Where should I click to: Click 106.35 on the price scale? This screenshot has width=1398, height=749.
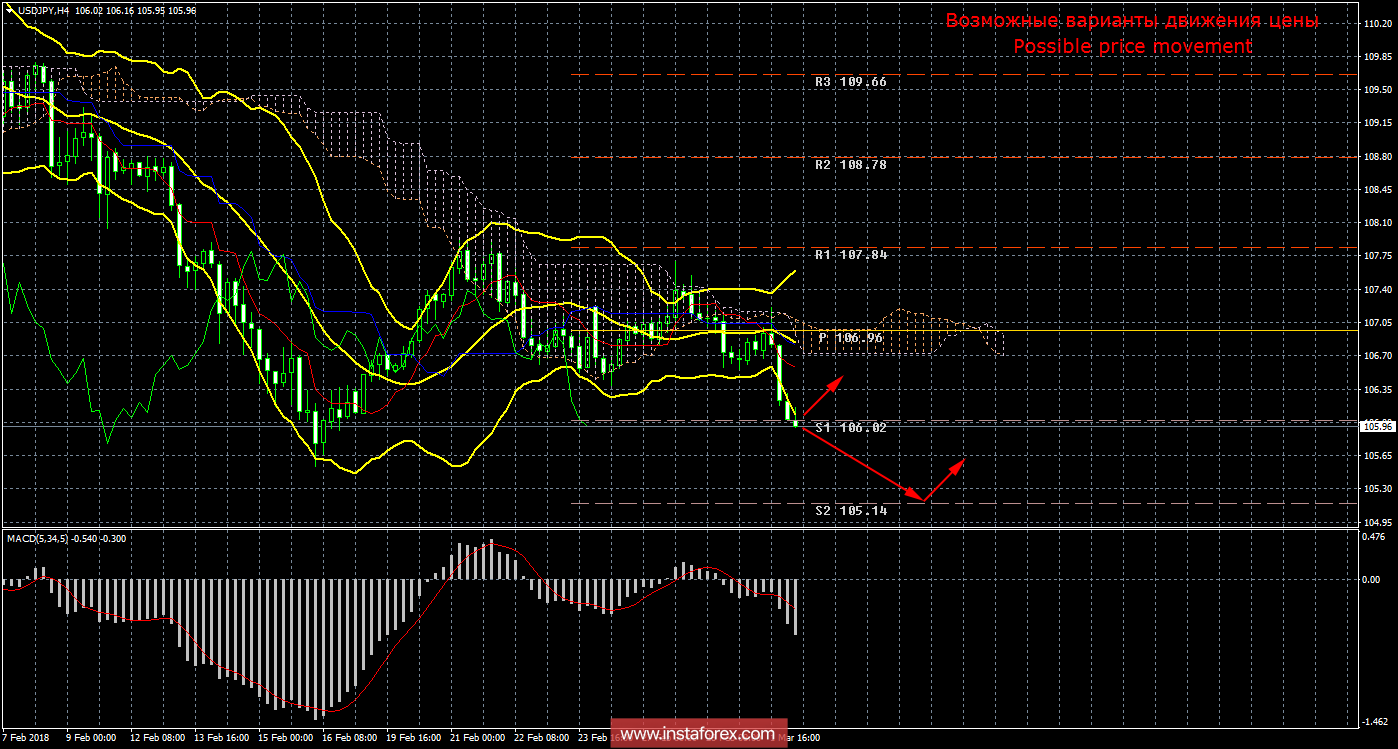pyautogui.click(x=1377, y=389)
